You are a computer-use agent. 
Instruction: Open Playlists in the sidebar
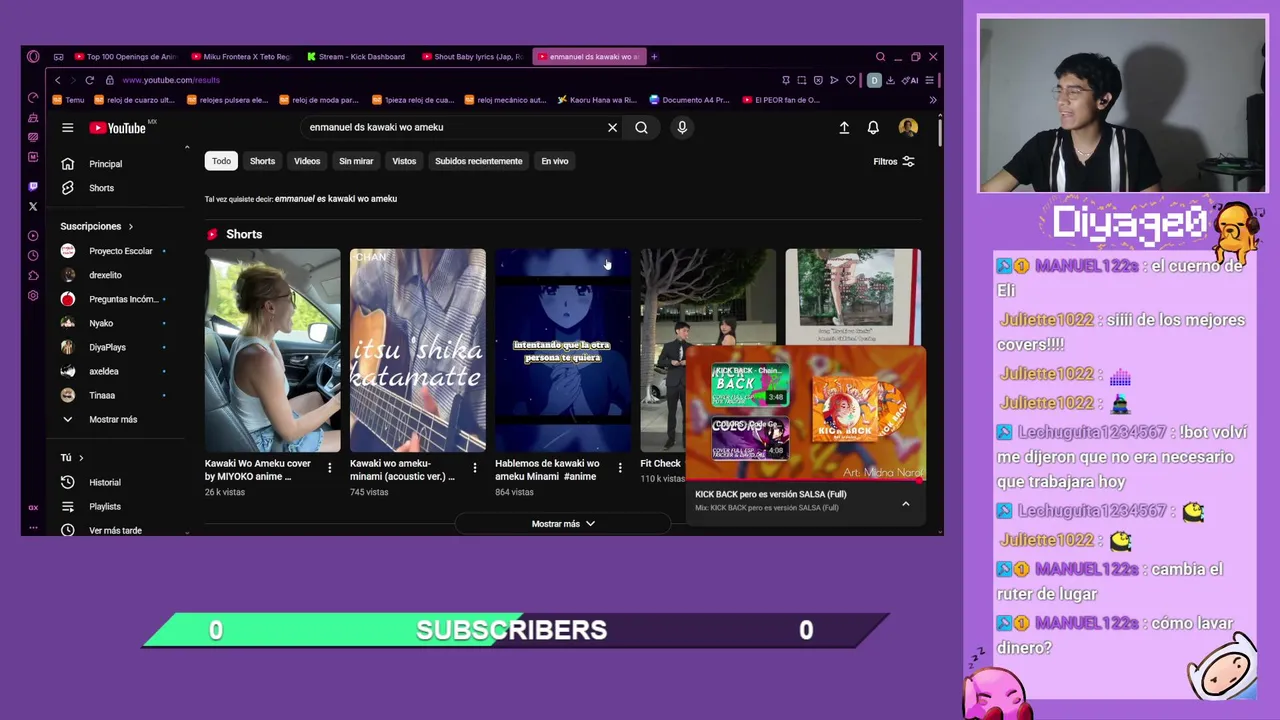pos(105,507)
